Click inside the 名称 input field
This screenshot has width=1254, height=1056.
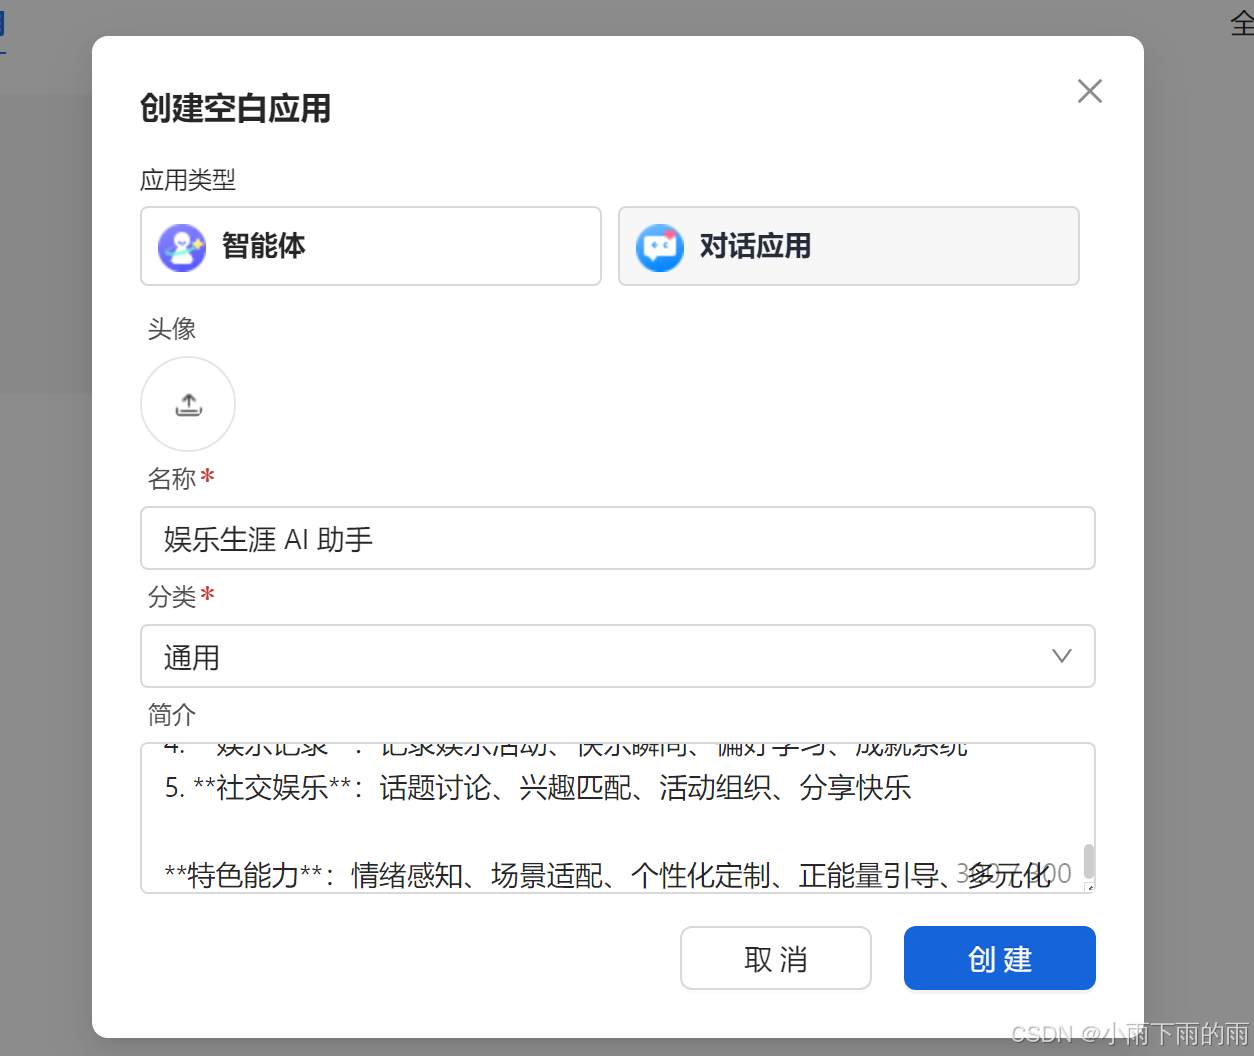tap(617, 538)
